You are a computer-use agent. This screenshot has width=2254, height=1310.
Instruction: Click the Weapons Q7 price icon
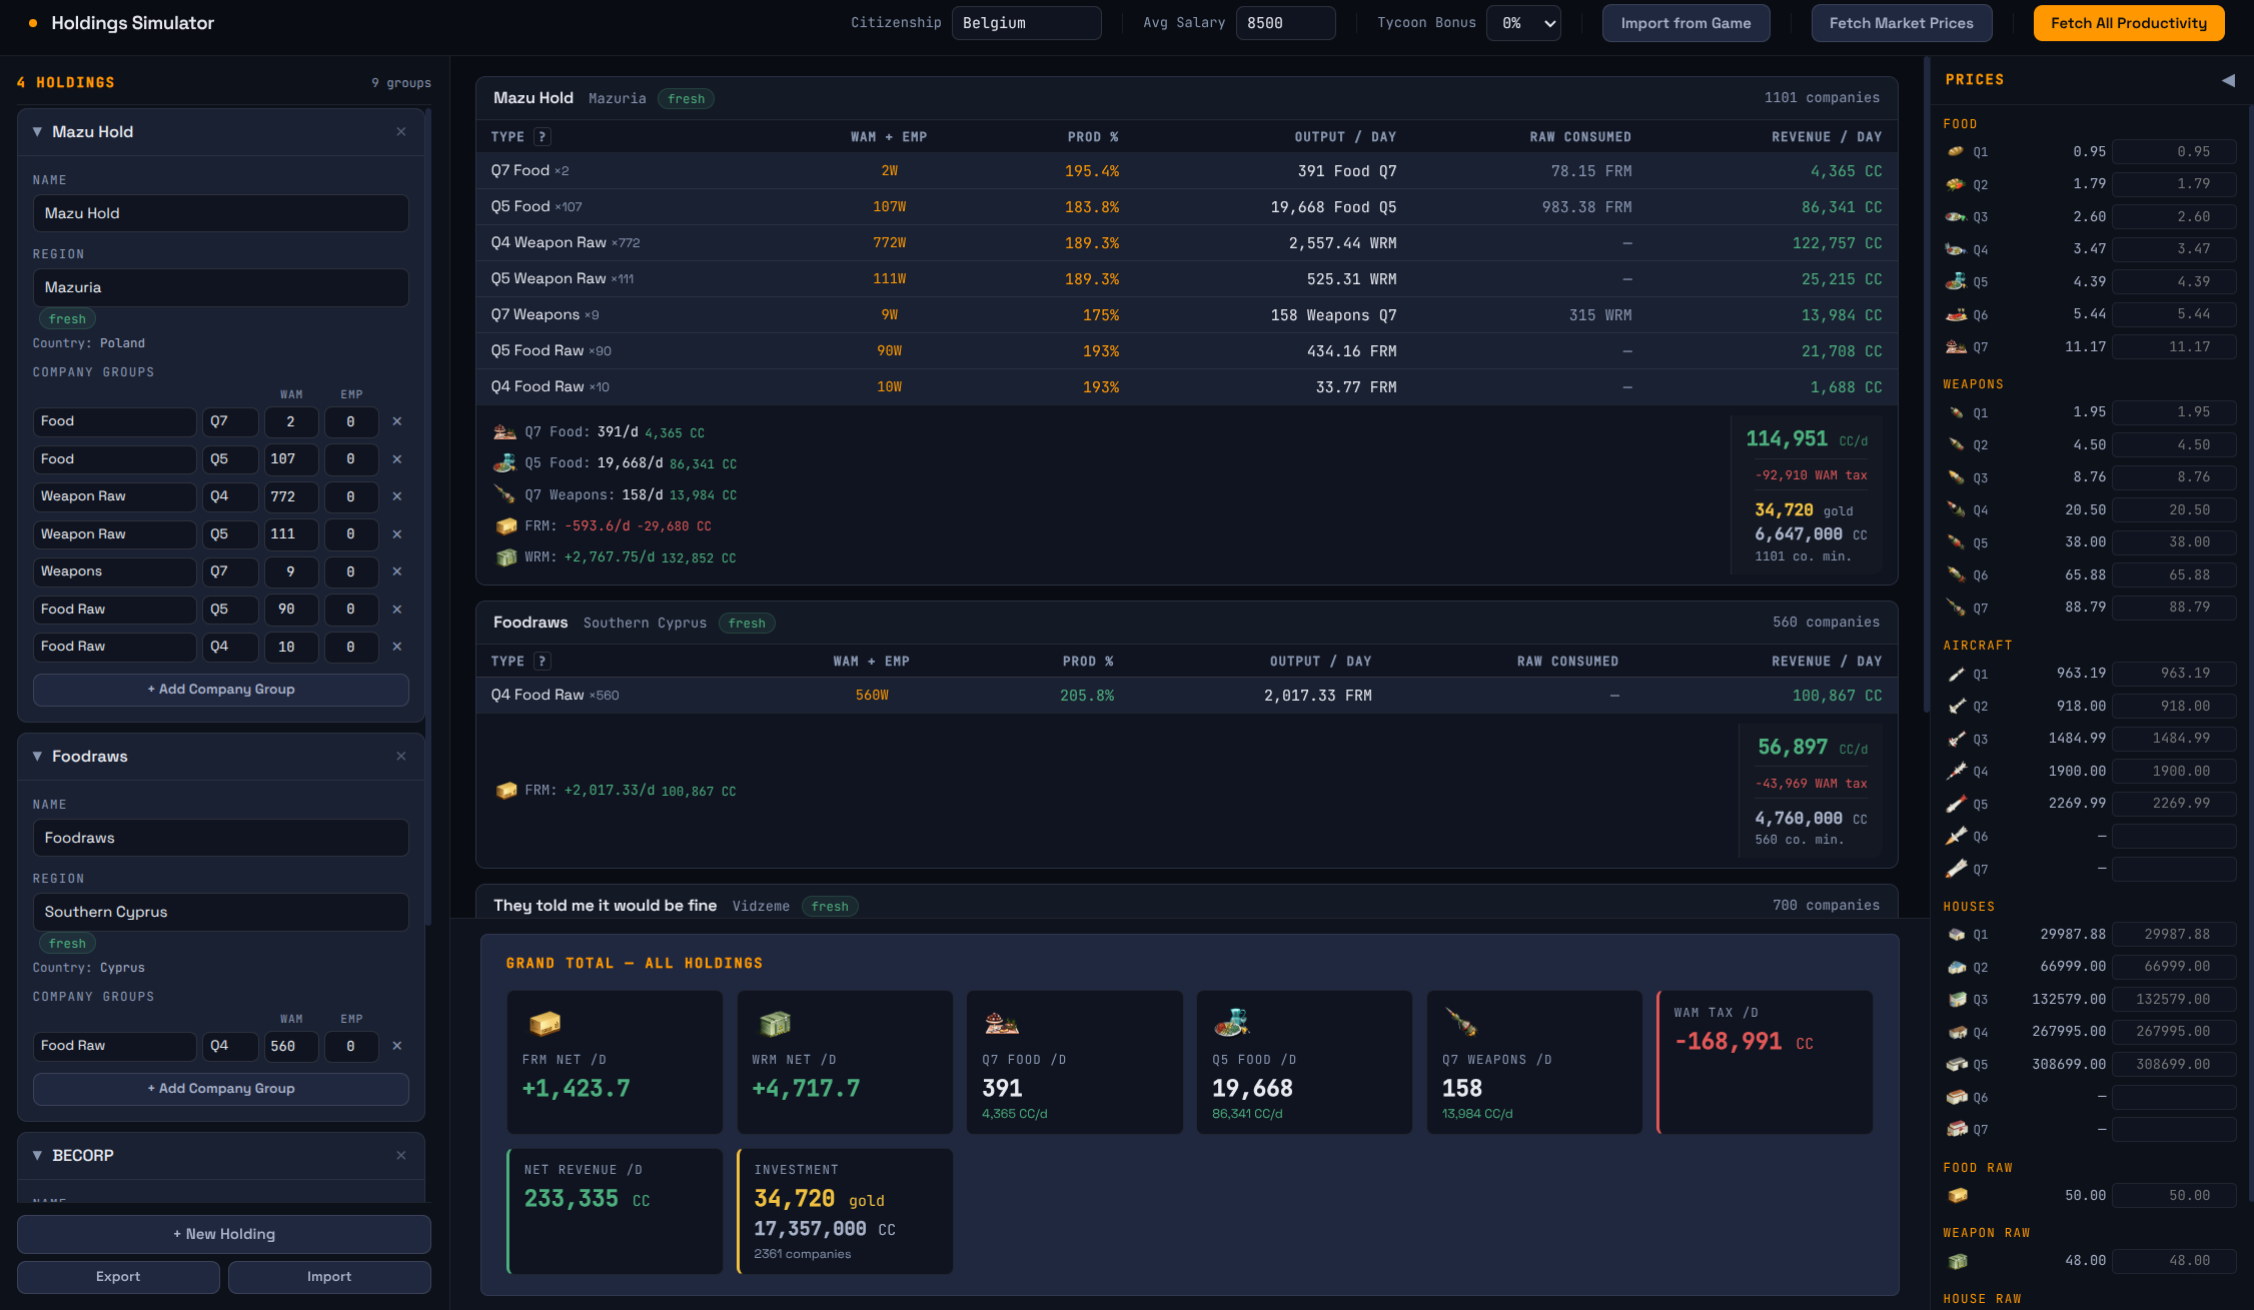point(1955,607)
